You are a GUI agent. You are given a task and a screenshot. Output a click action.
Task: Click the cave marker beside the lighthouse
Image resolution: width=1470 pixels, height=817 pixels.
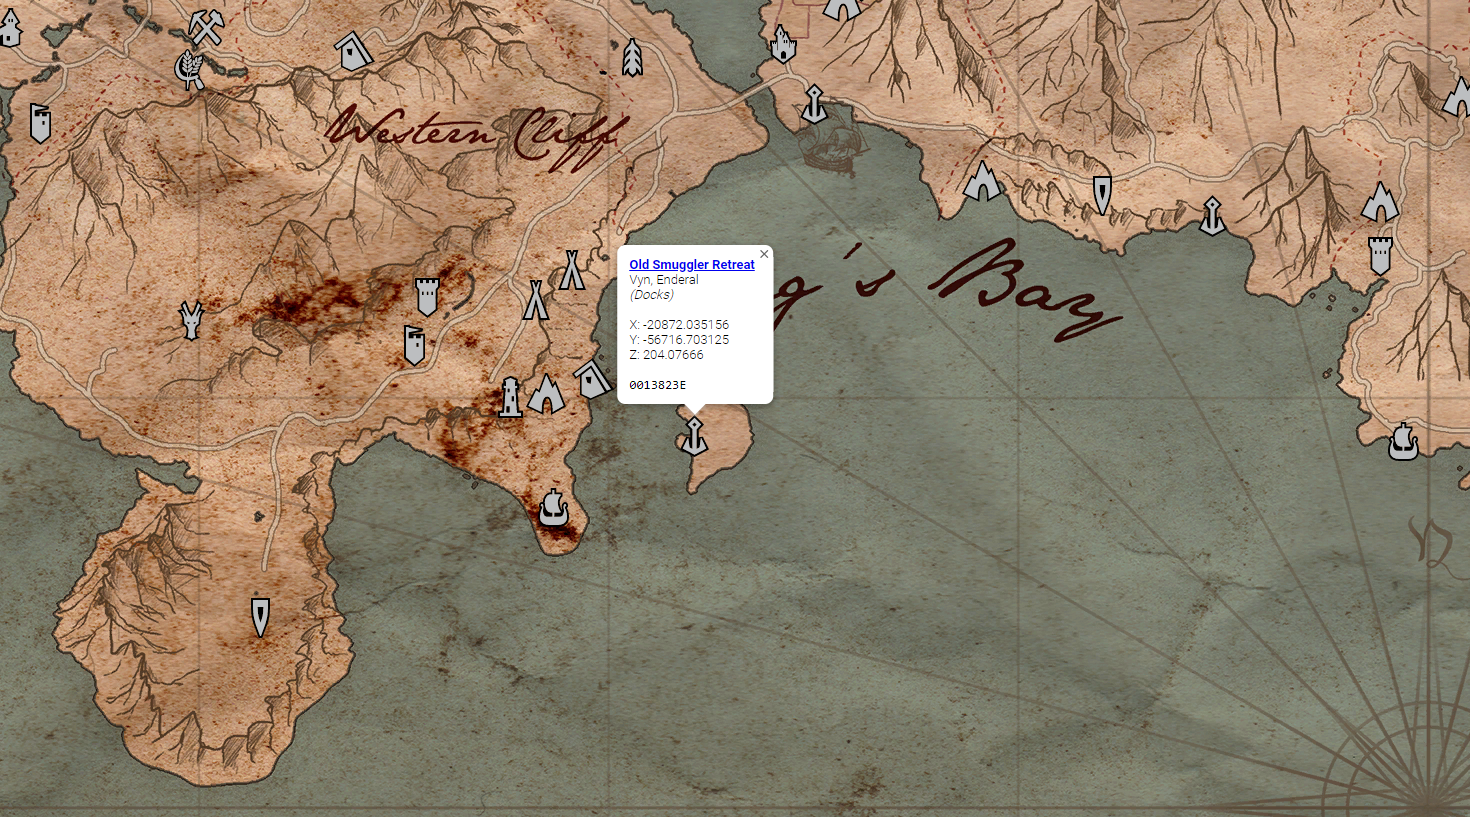[546, 393]
